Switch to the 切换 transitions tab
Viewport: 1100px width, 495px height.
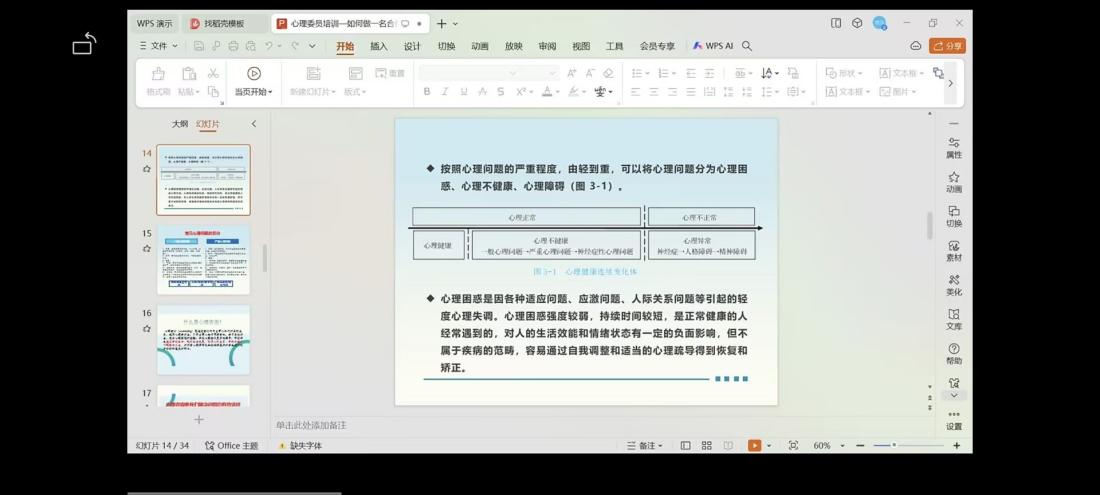coord(446,46)
